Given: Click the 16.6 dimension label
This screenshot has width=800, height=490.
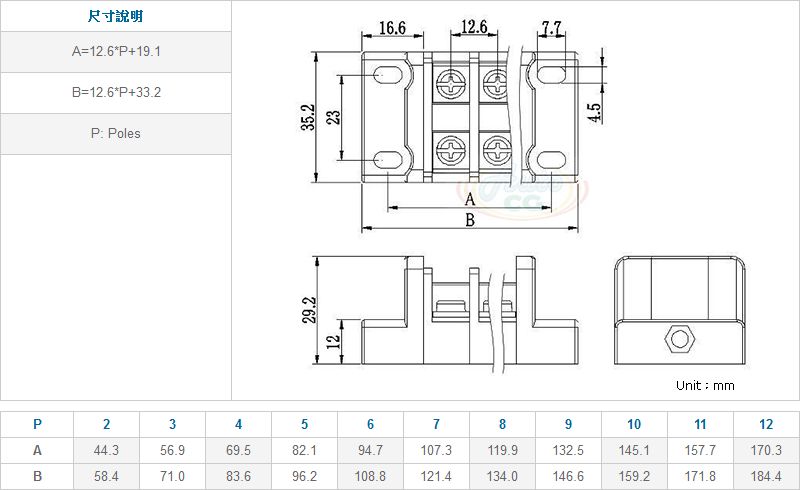Looking at the screenshot, I should pyautogui.click(x=392, y=27).
